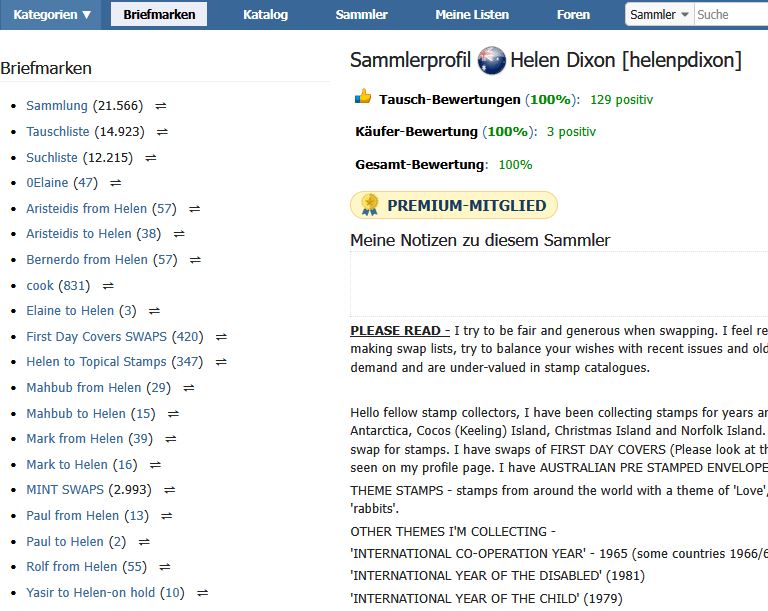Click the swap arrows icon next to Sammlung
Screen dimensions: 768x611
coord(161,106)
